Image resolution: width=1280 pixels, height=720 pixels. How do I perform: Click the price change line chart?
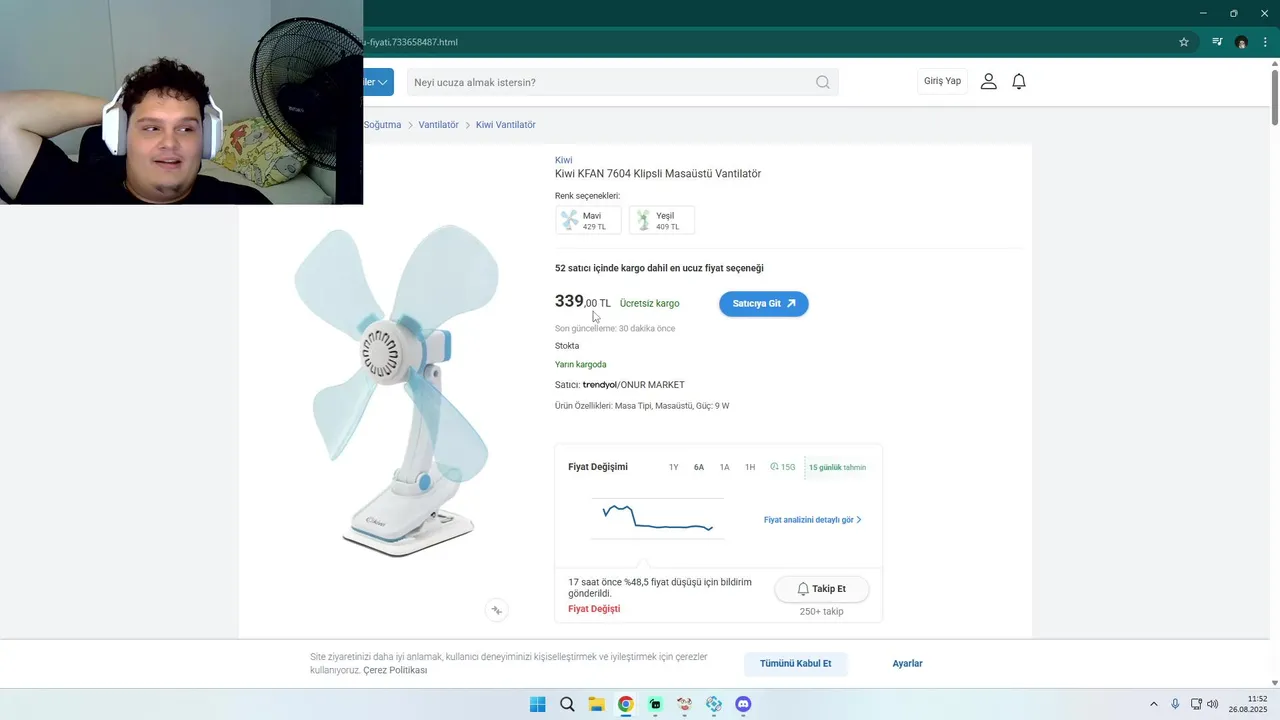tap(657, 519)
